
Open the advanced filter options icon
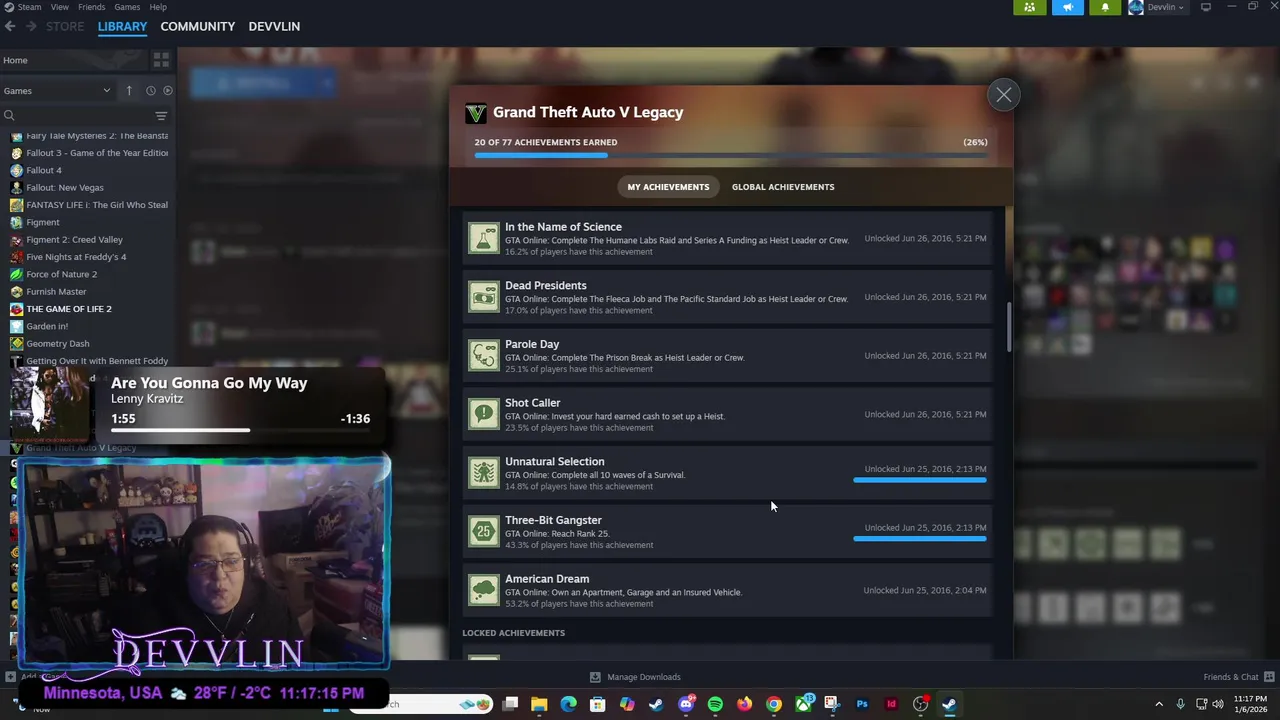(x=161, y=116)
